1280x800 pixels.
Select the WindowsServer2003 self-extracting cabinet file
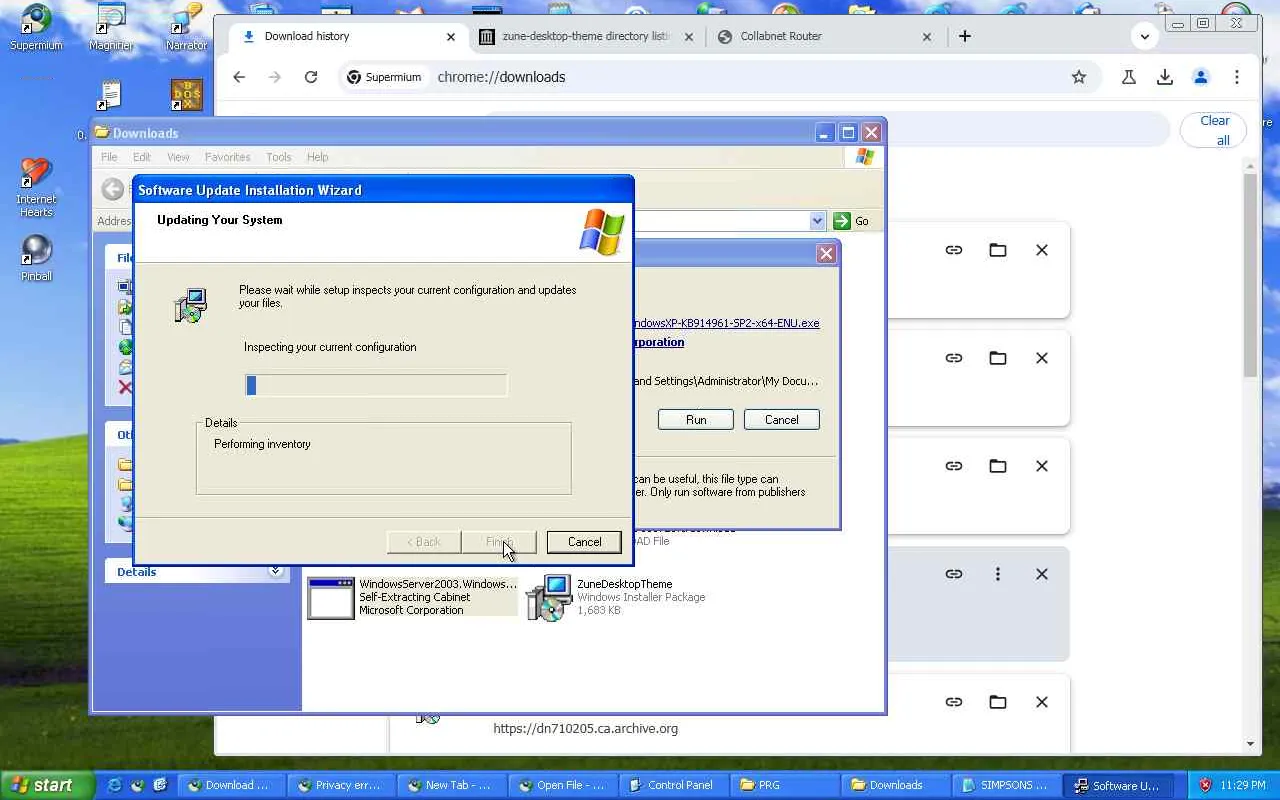411,597
